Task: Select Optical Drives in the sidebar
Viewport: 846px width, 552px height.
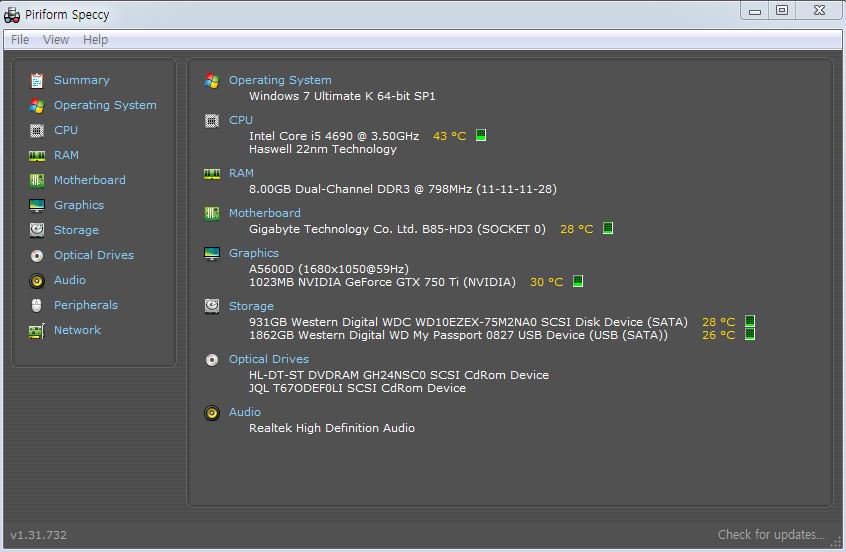Action: tap(94, 255)
